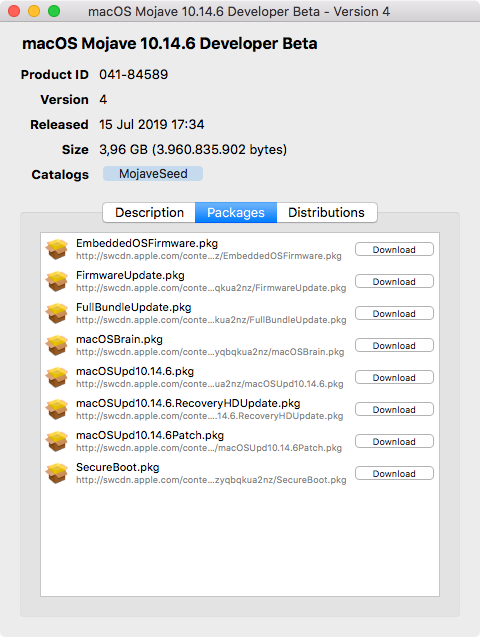Download FirmwareUpdate.pkg

click(x=394, y=282)
